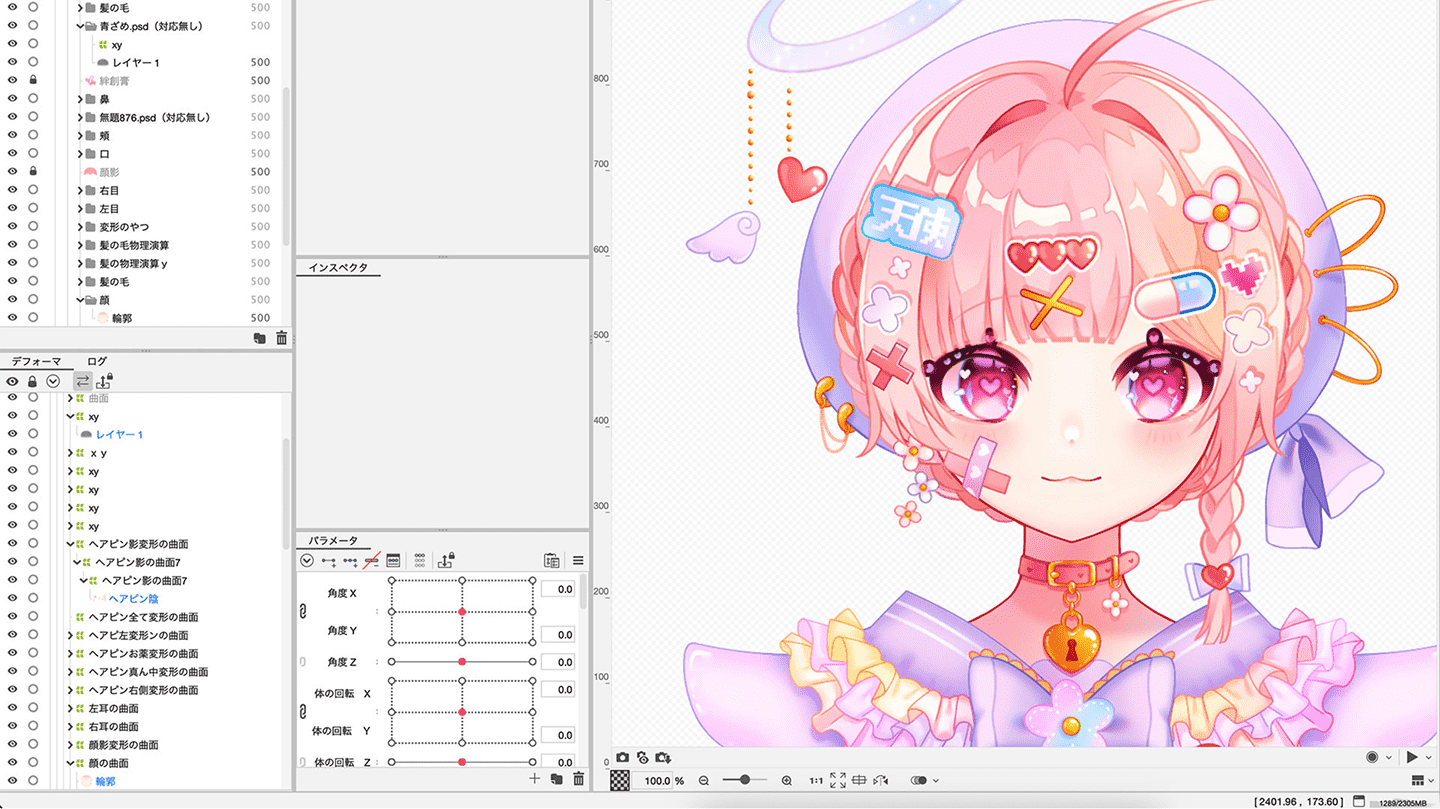Click the chain link icon beside 角度 X
Screen dimensions: 1440x809
click(x=302, y=611)
